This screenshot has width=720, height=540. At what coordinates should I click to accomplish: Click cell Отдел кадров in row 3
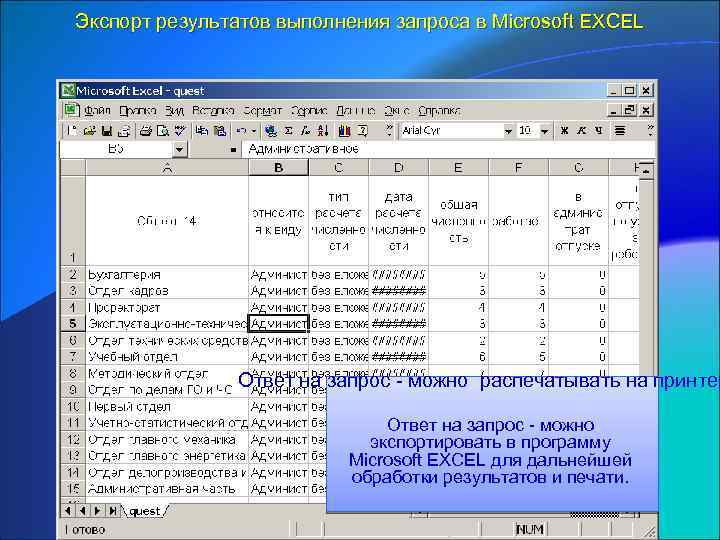pos(167,291)
